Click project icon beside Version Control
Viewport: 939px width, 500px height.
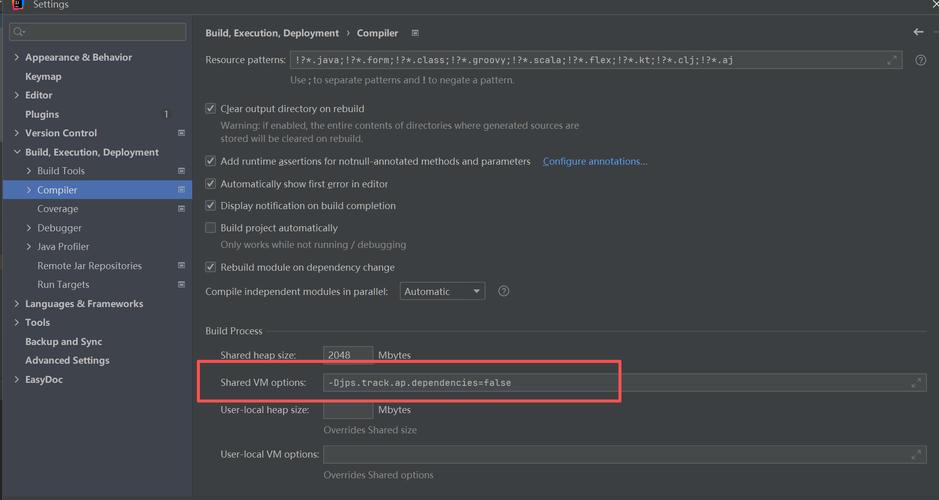181,133
